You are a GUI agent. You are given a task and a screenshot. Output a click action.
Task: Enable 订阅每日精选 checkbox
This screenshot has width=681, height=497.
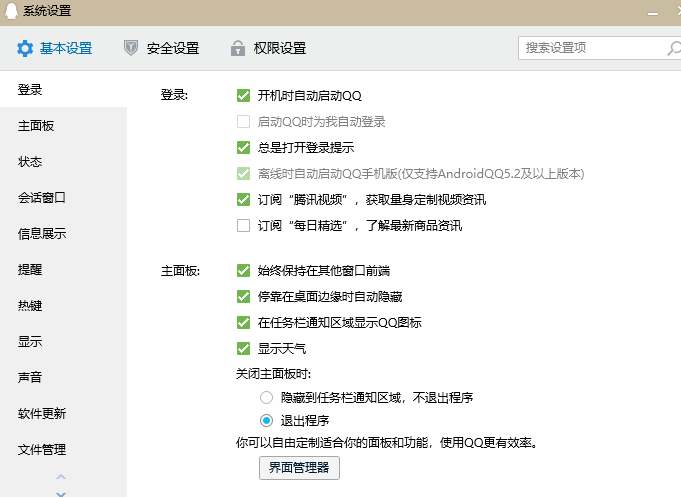pyautogui.click(x=243, y=226)
